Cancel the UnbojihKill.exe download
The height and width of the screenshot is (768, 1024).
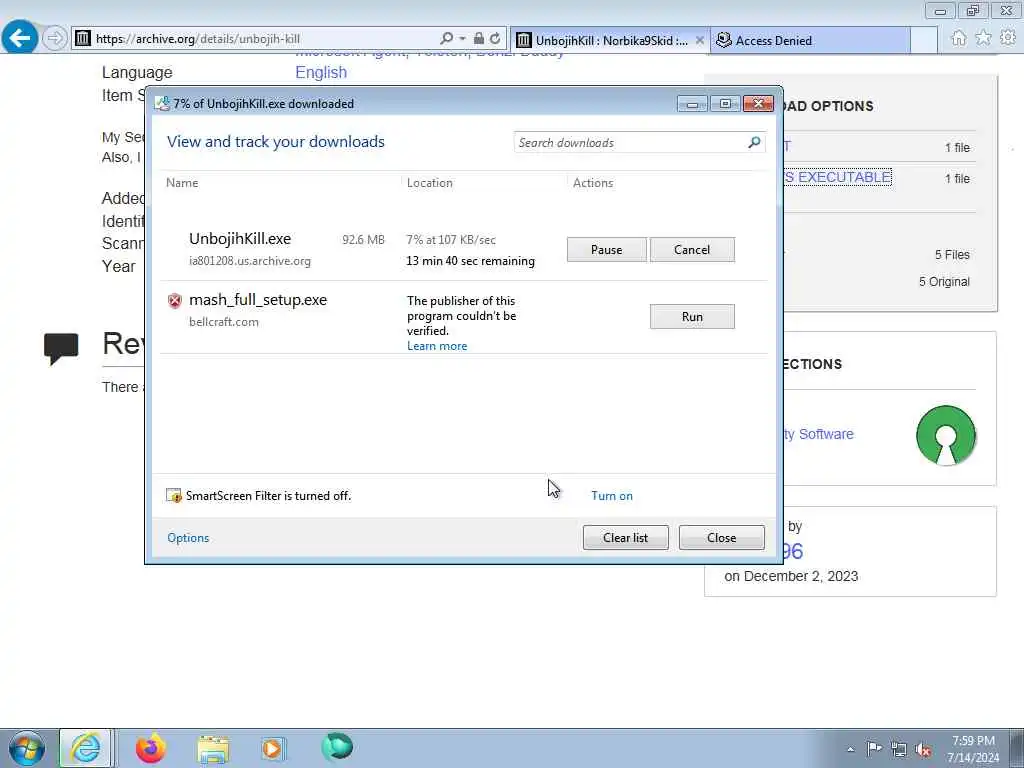692,249
